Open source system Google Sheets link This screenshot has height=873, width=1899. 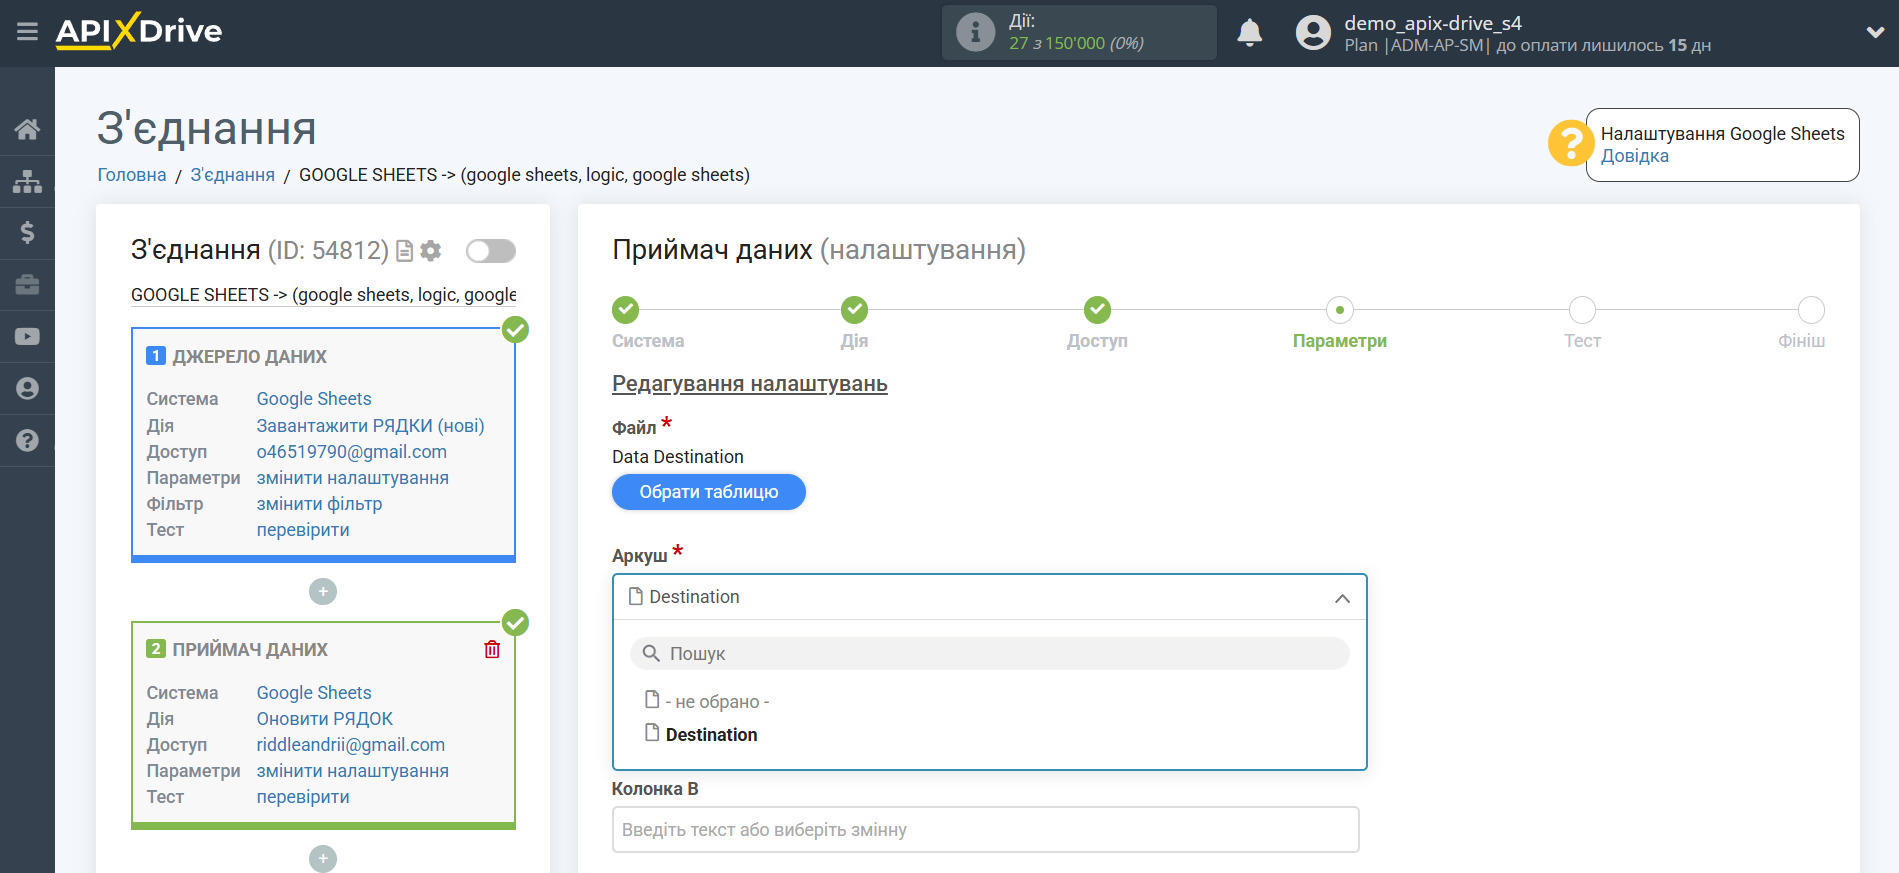point(314,399)
